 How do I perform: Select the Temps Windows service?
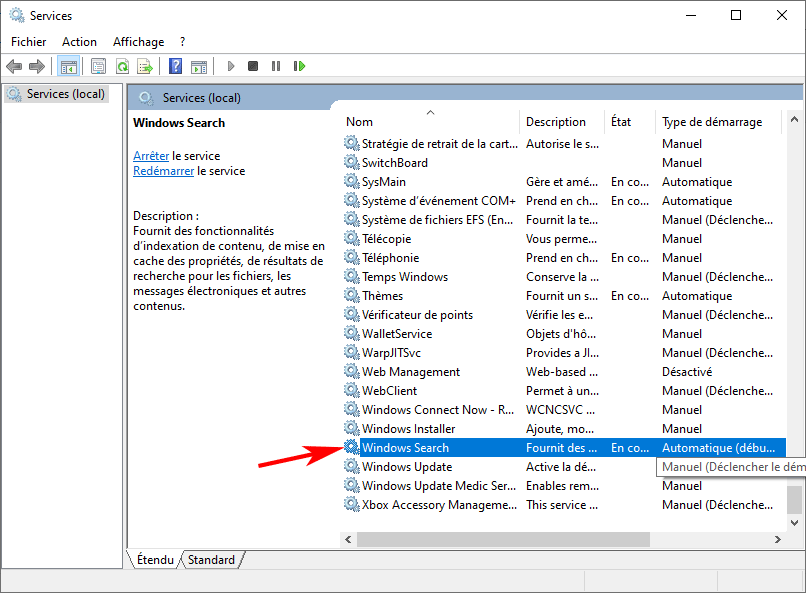564,276
